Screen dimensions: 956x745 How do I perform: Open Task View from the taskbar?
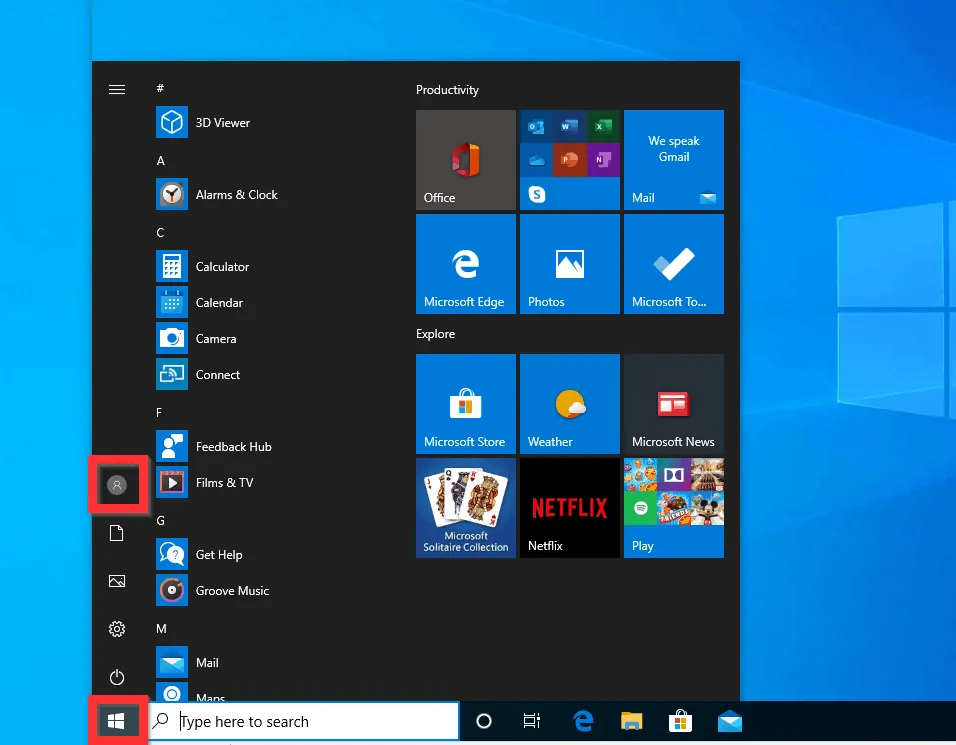[531, 720]
